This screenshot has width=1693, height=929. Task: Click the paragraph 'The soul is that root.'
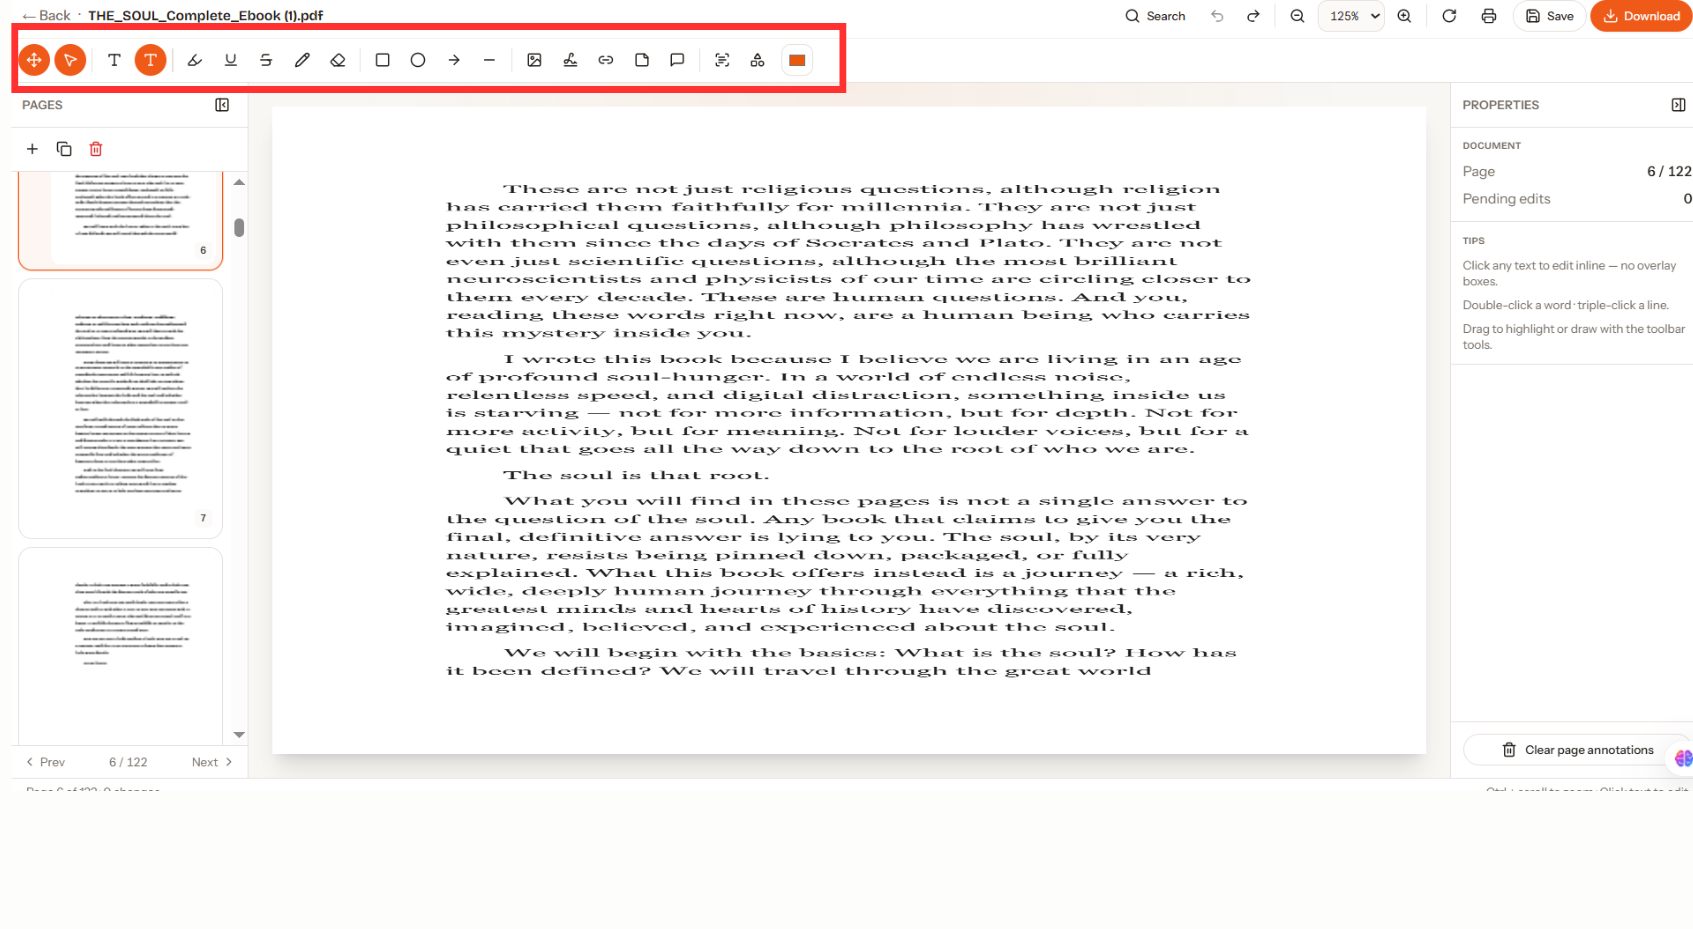(x=637, y=475)
